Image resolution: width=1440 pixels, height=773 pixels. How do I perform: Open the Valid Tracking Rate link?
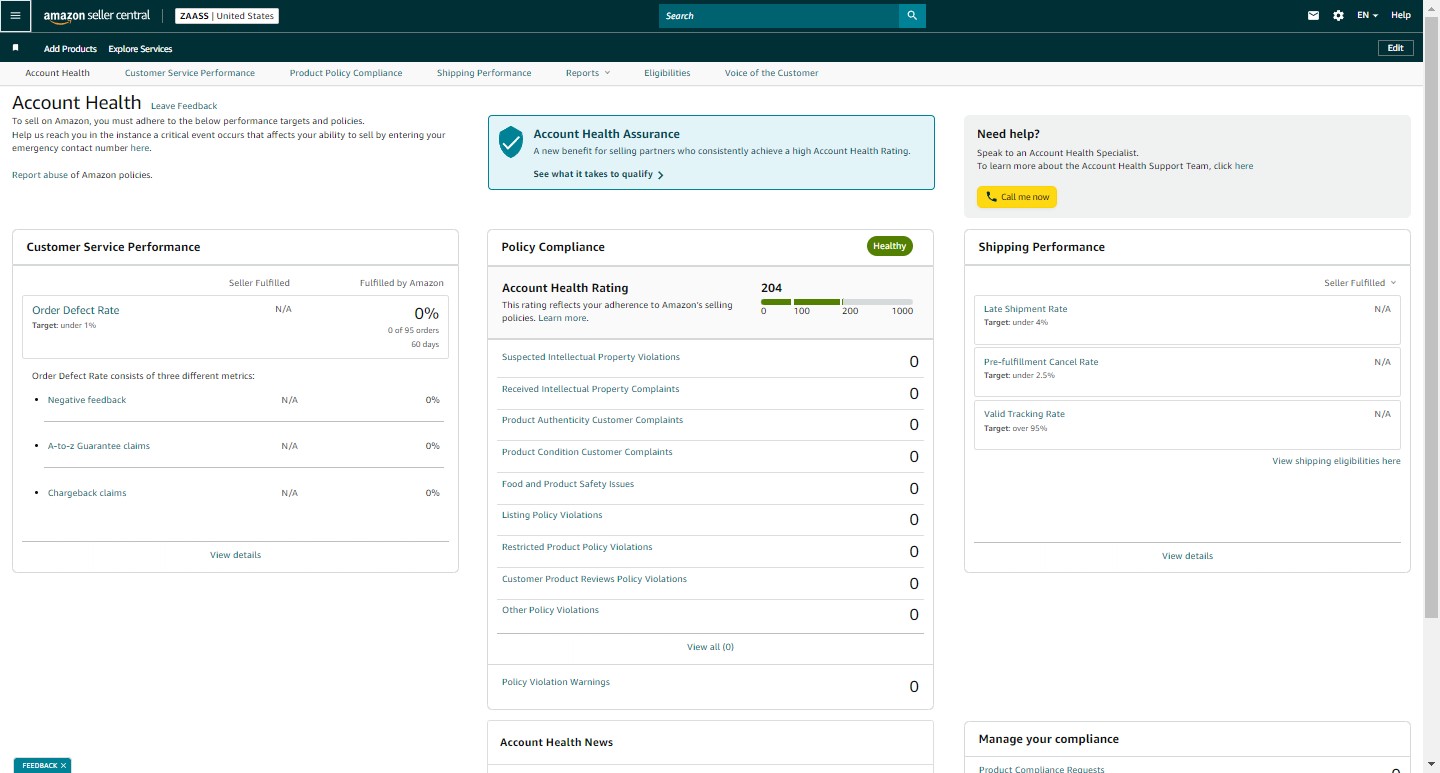point(1024,414)
